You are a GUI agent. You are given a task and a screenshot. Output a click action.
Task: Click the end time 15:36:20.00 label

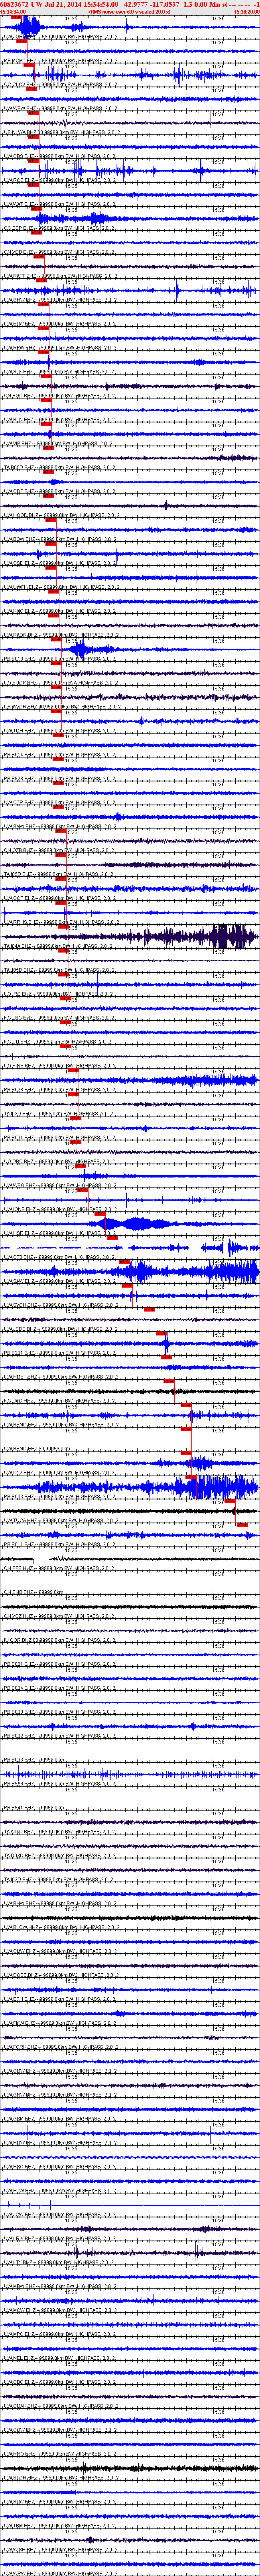[246, 12]
